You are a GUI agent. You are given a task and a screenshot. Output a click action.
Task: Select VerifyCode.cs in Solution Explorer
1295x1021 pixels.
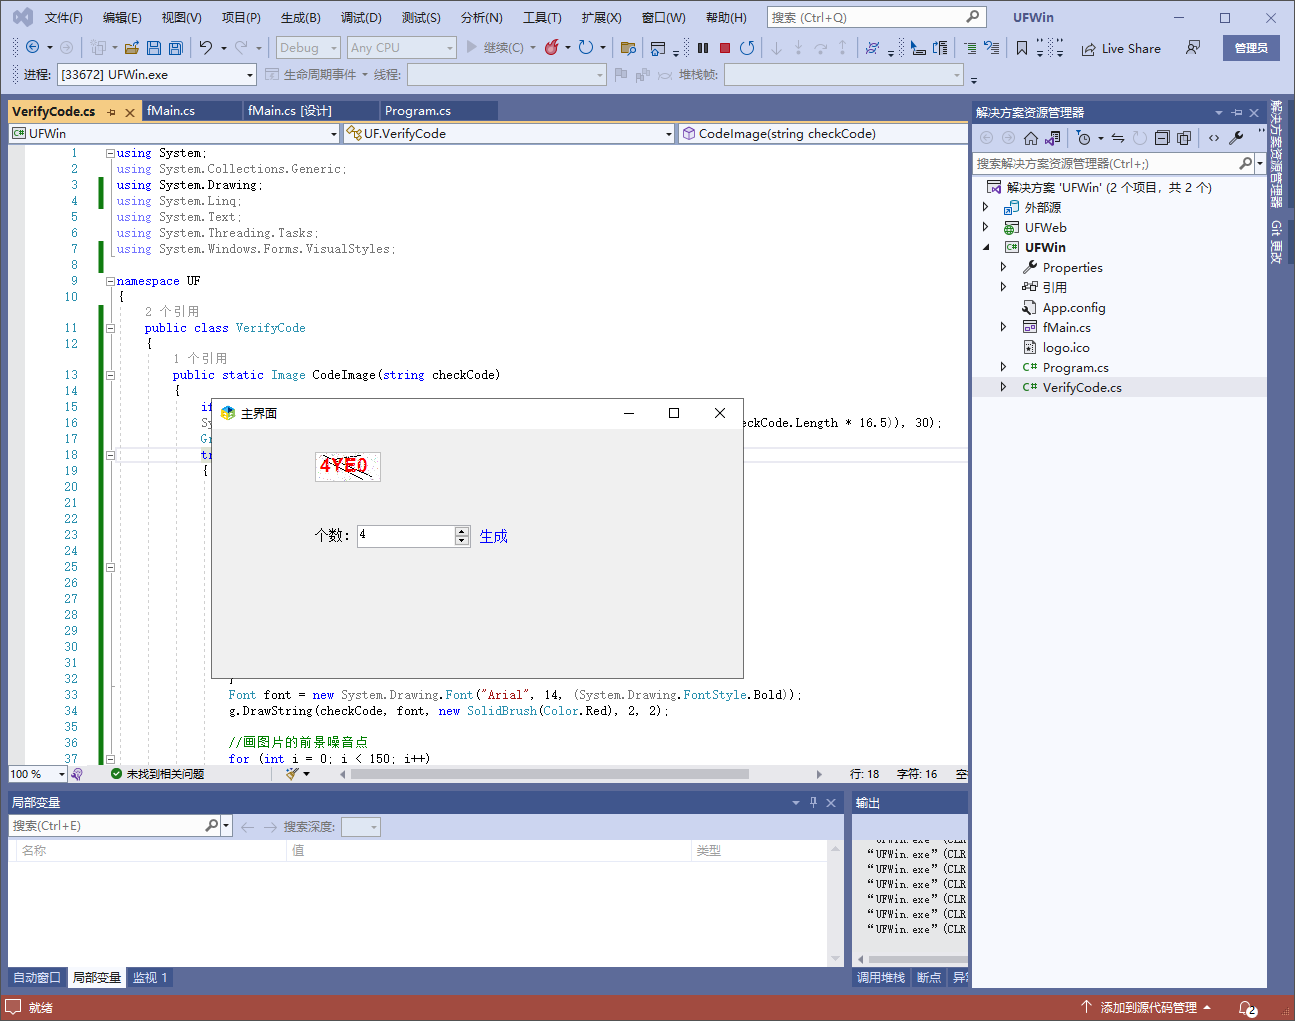pyautogui.click(x=1082, y=387)
